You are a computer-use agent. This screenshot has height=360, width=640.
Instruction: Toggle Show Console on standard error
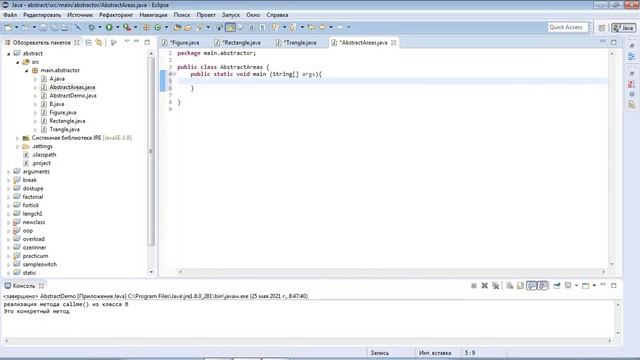tap(543, 286)
